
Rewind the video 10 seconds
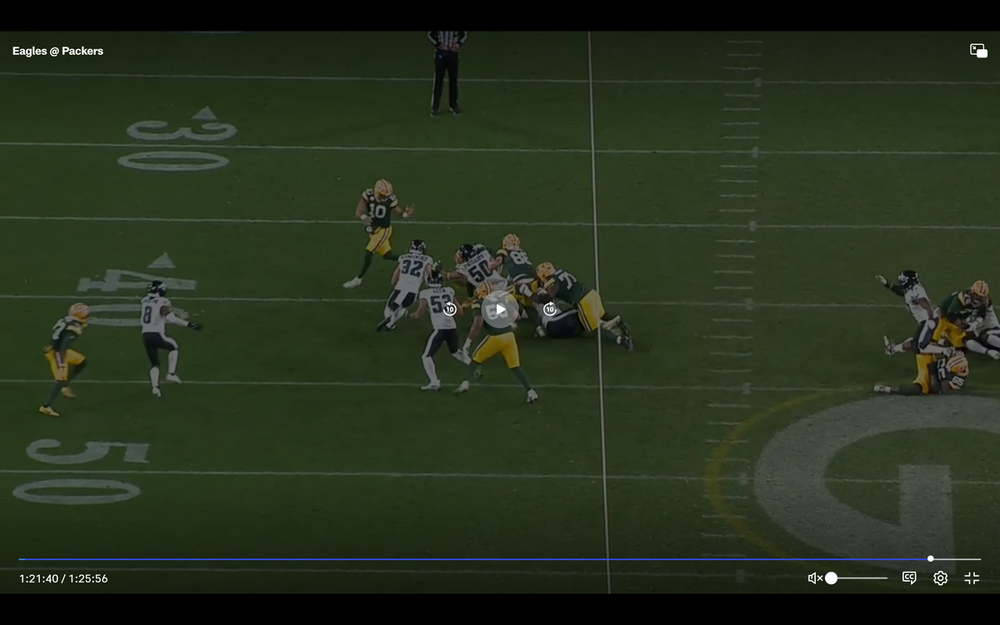click(x=450, y=310)
